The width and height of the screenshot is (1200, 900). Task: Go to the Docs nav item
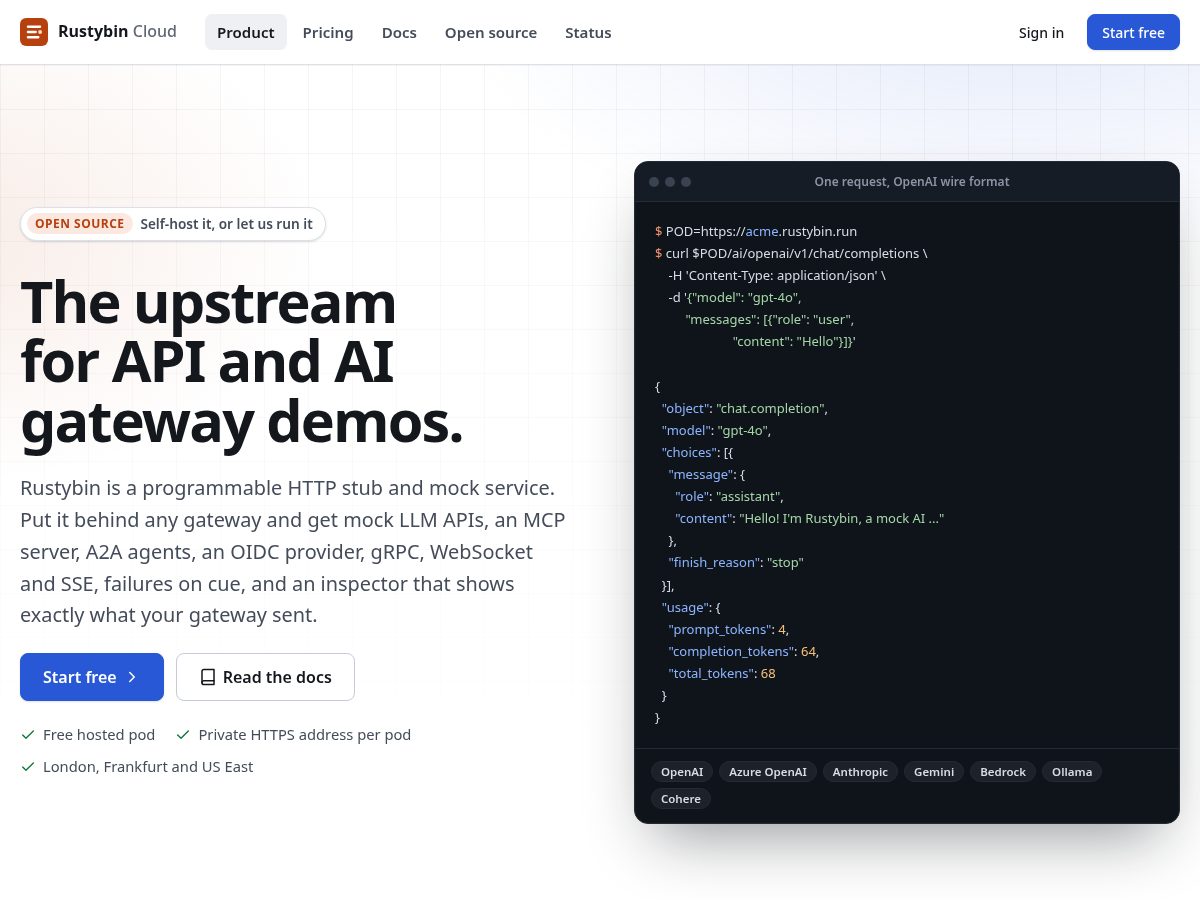tap(399, 32)
